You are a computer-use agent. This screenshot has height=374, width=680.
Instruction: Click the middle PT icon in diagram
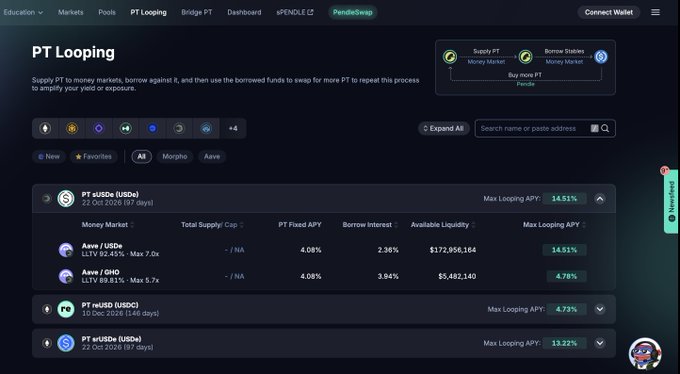(x=525, y=56)
